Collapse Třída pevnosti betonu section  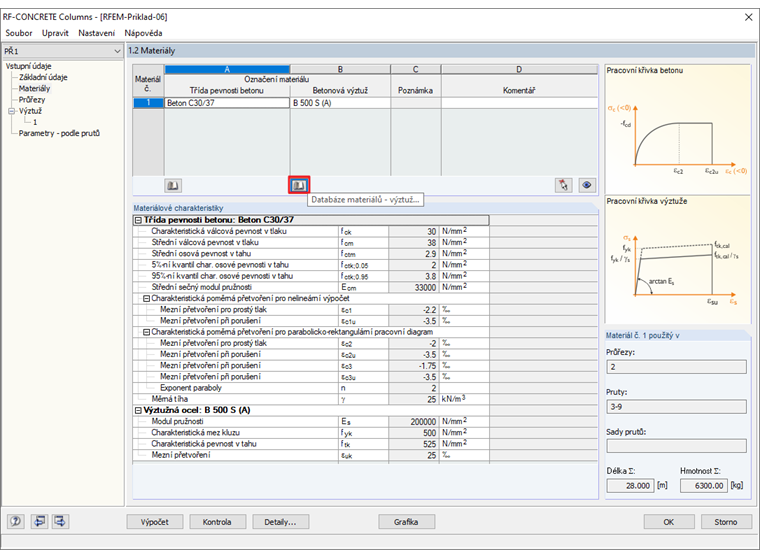[x=138, y=220]
